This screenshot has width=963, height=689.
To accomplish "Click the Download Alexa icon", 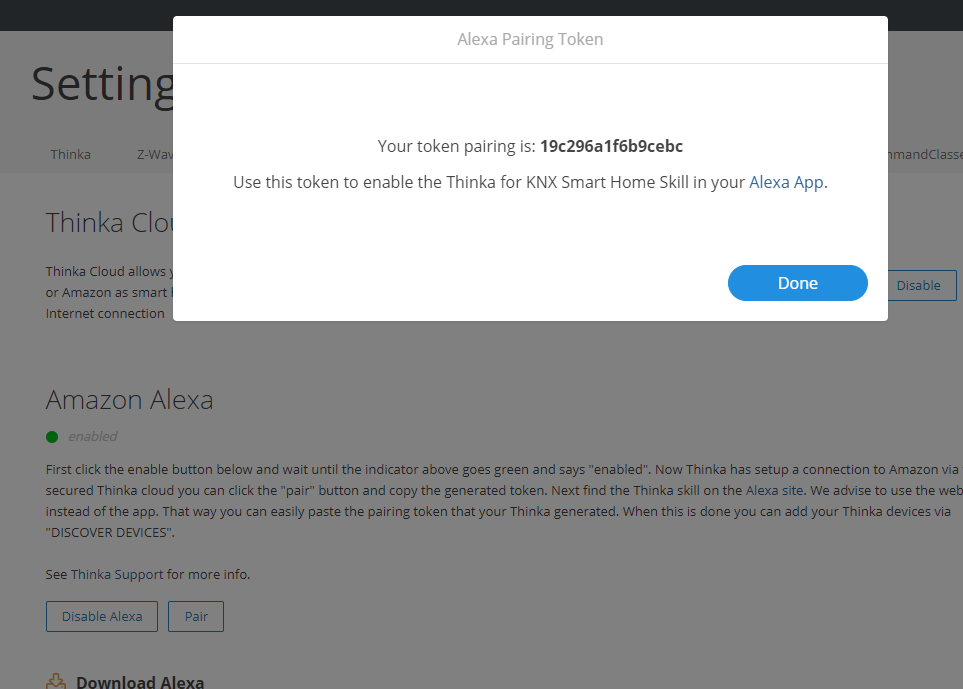I will (56, 681).
